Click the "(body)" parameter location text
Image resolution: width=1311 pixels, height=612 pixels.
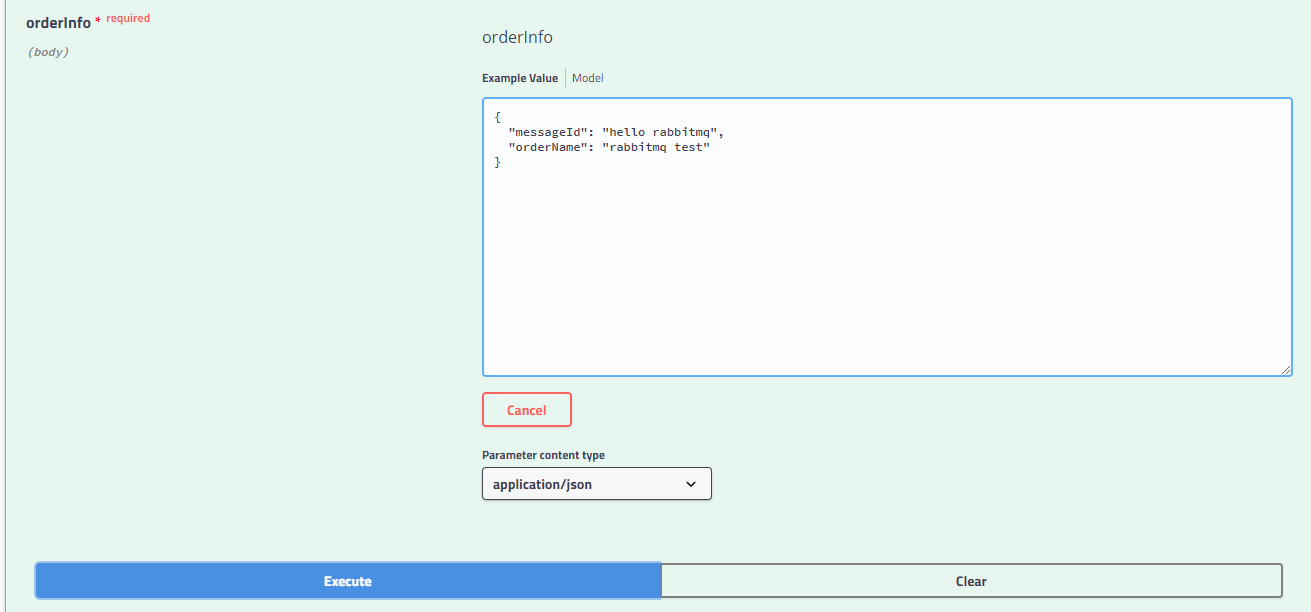48,51
